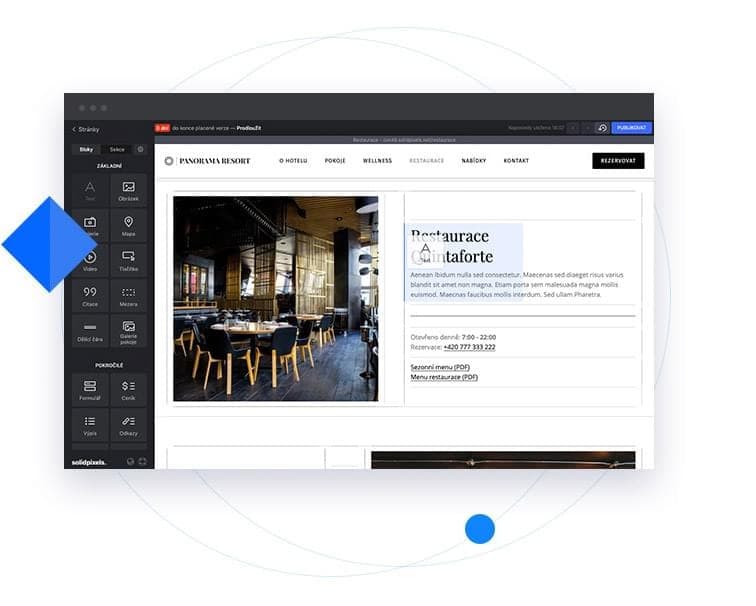Open sidebar settings gear next to Sekce

click(x=140, y=149)
